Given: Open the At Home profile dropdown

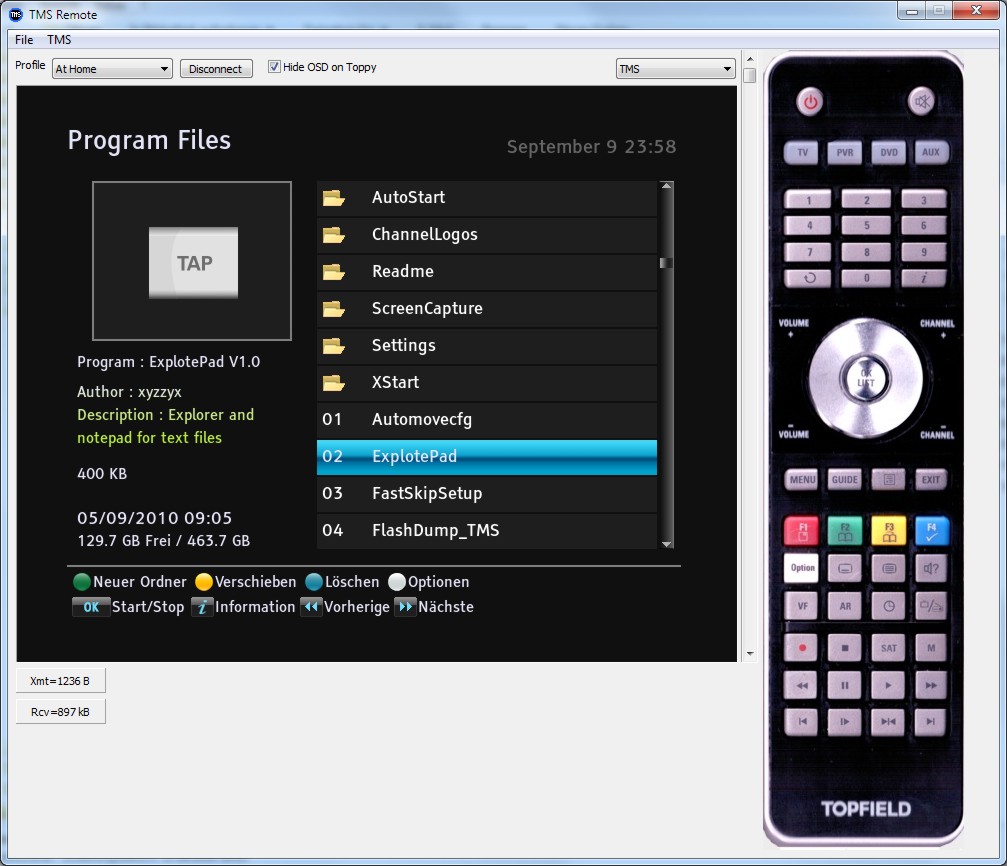Looking at the screenshot, I should (112, 69).
